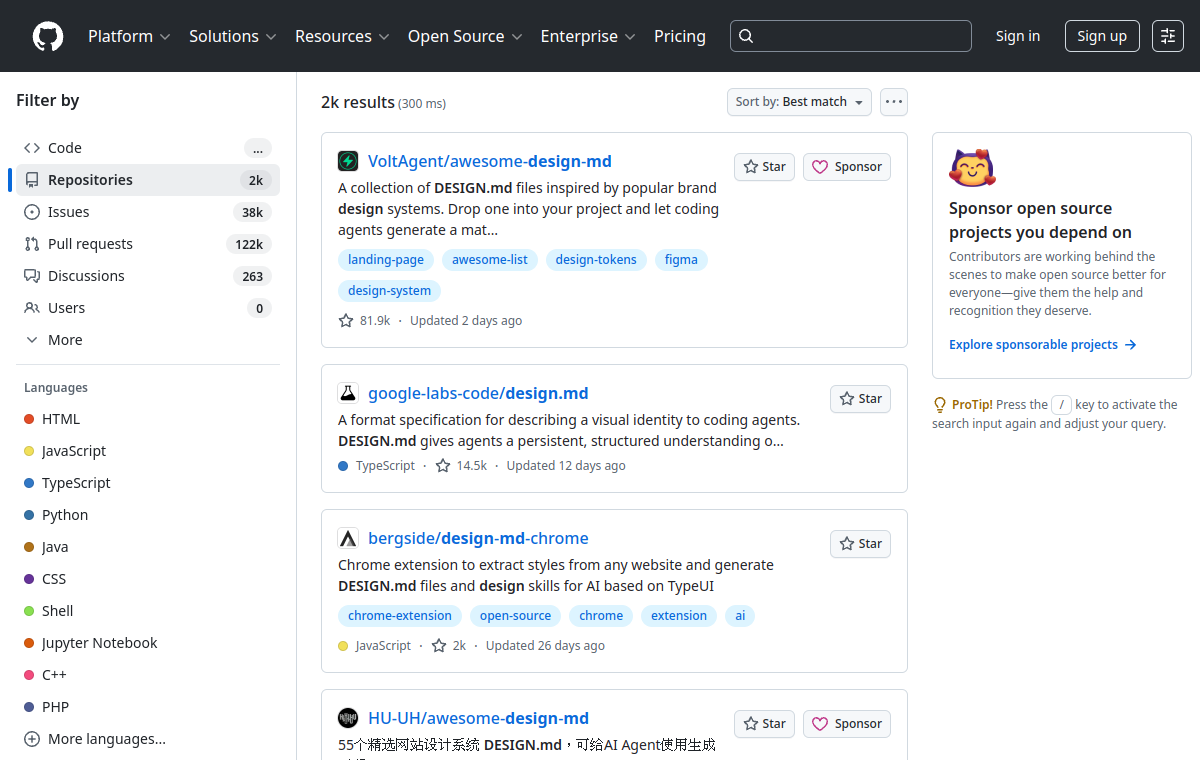Click the VoltAgent repository avatar
This screenshot has height=760, width=1200.
348,161
